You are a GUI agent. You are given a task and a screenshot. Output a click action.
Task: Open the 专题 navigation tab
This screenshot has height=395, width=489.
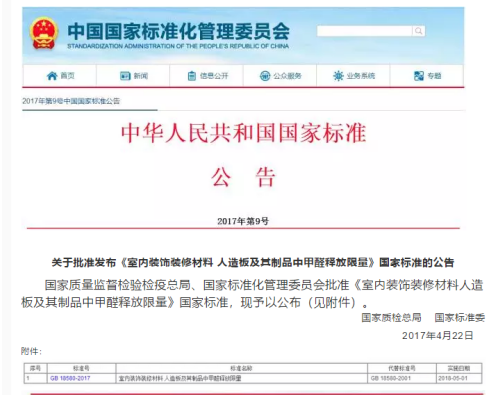(x=427, y=76)
